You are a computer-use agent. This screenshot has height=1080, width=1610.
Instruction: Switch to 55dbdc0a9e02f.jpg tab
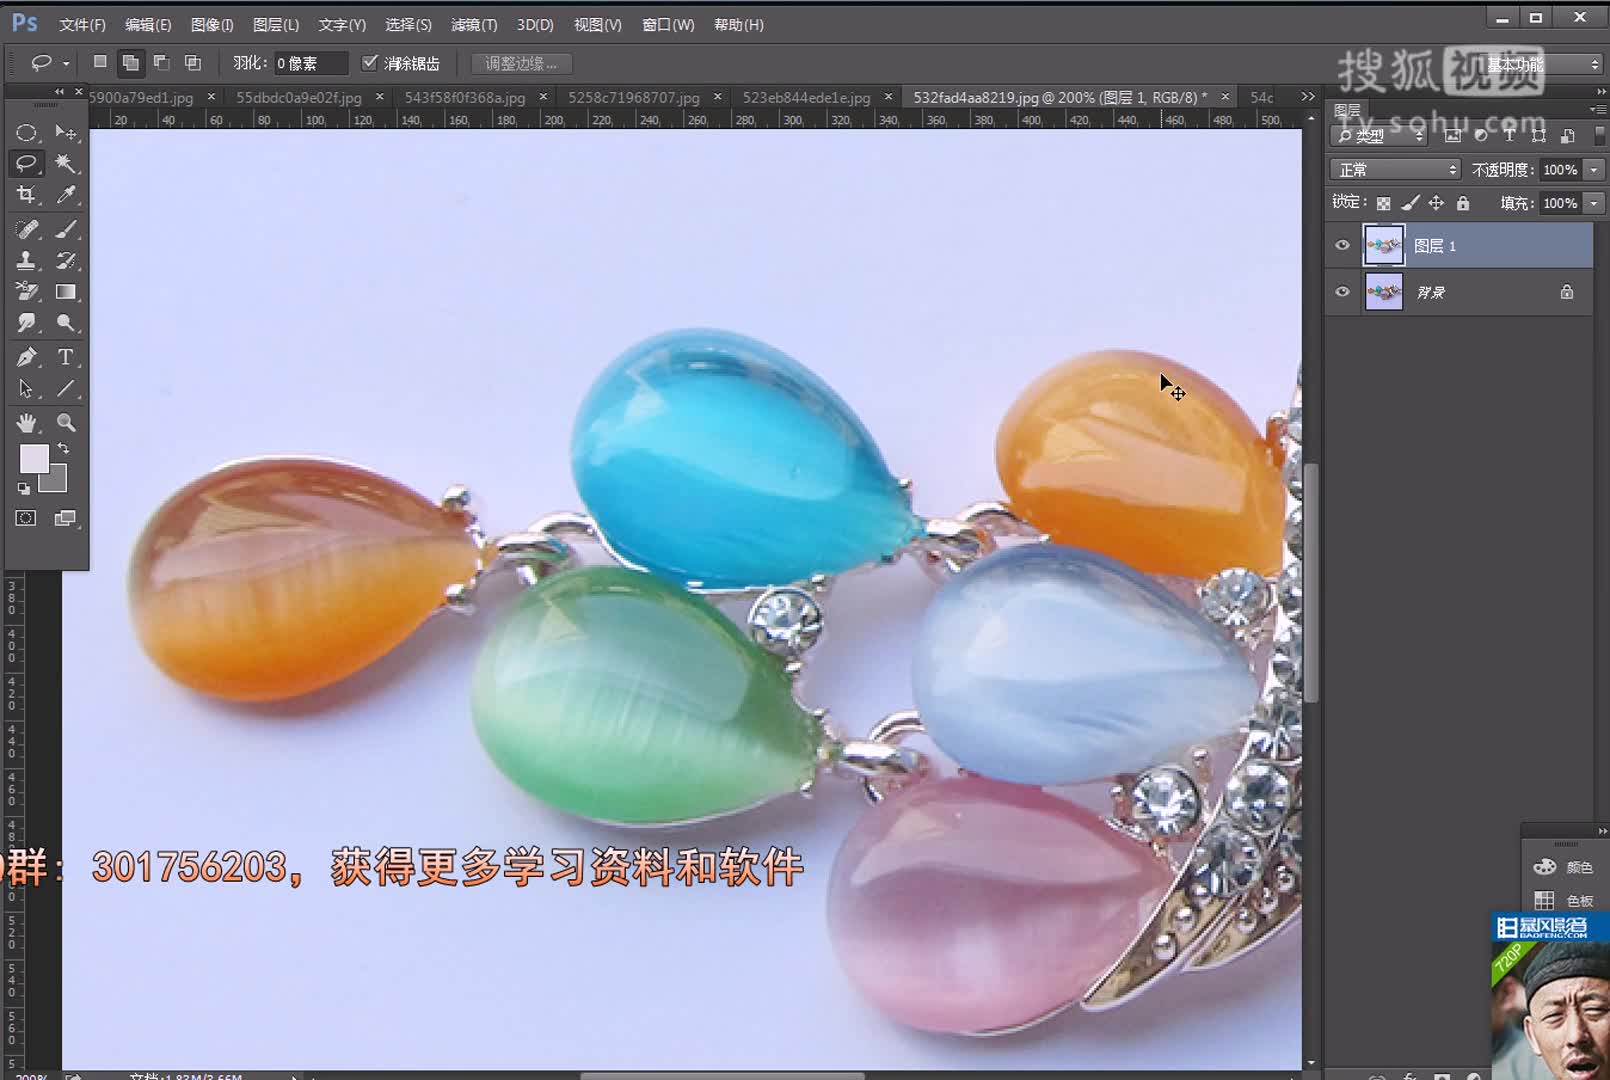(x=299, y=98)
